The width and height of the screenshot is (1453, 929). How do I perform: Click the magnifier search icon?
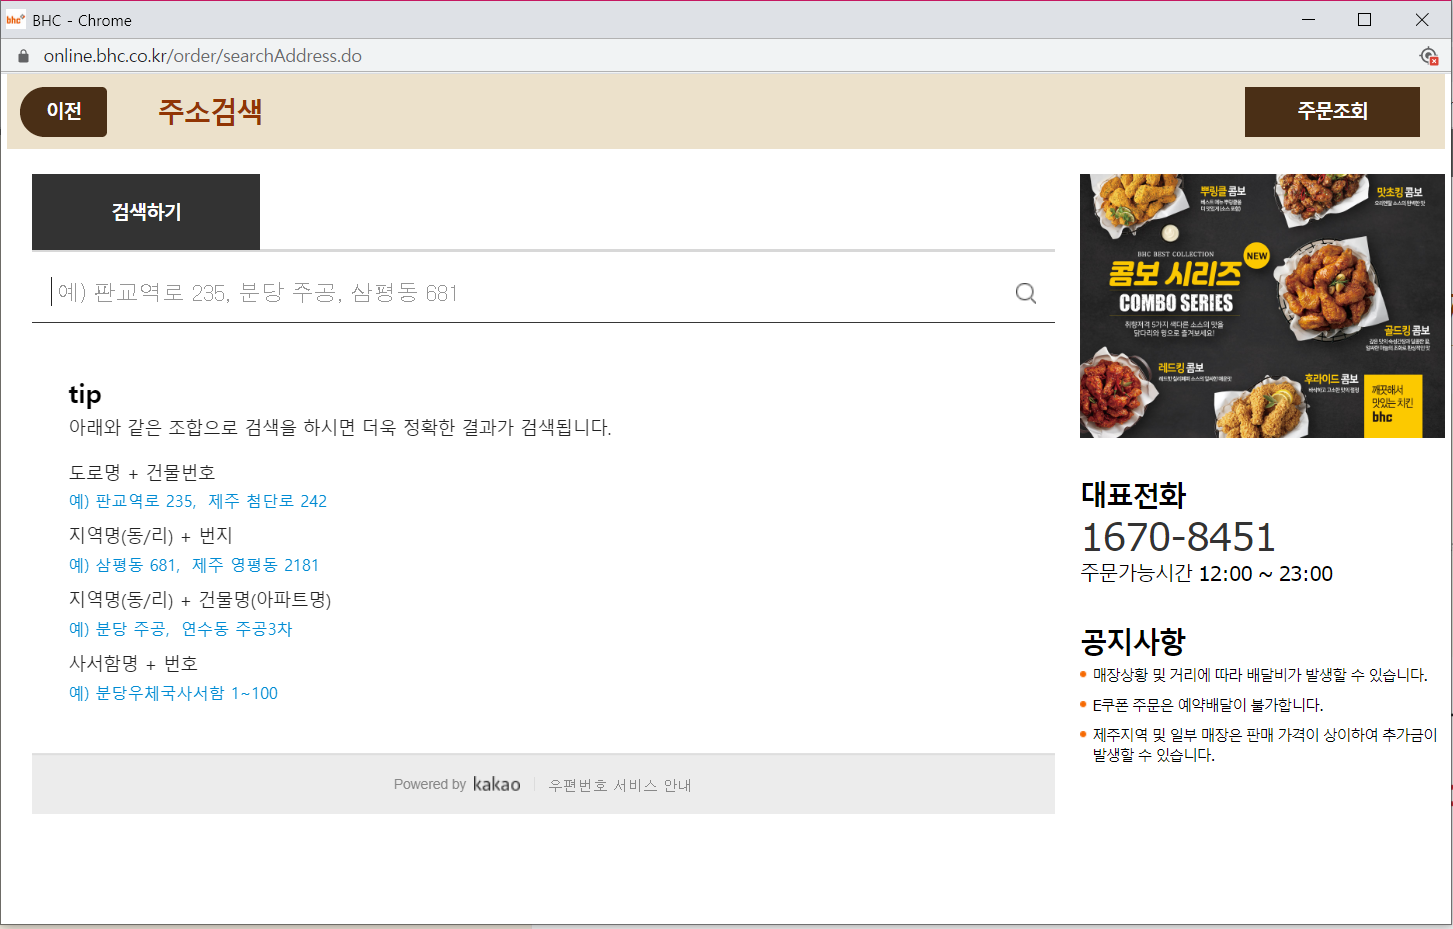1026,293
